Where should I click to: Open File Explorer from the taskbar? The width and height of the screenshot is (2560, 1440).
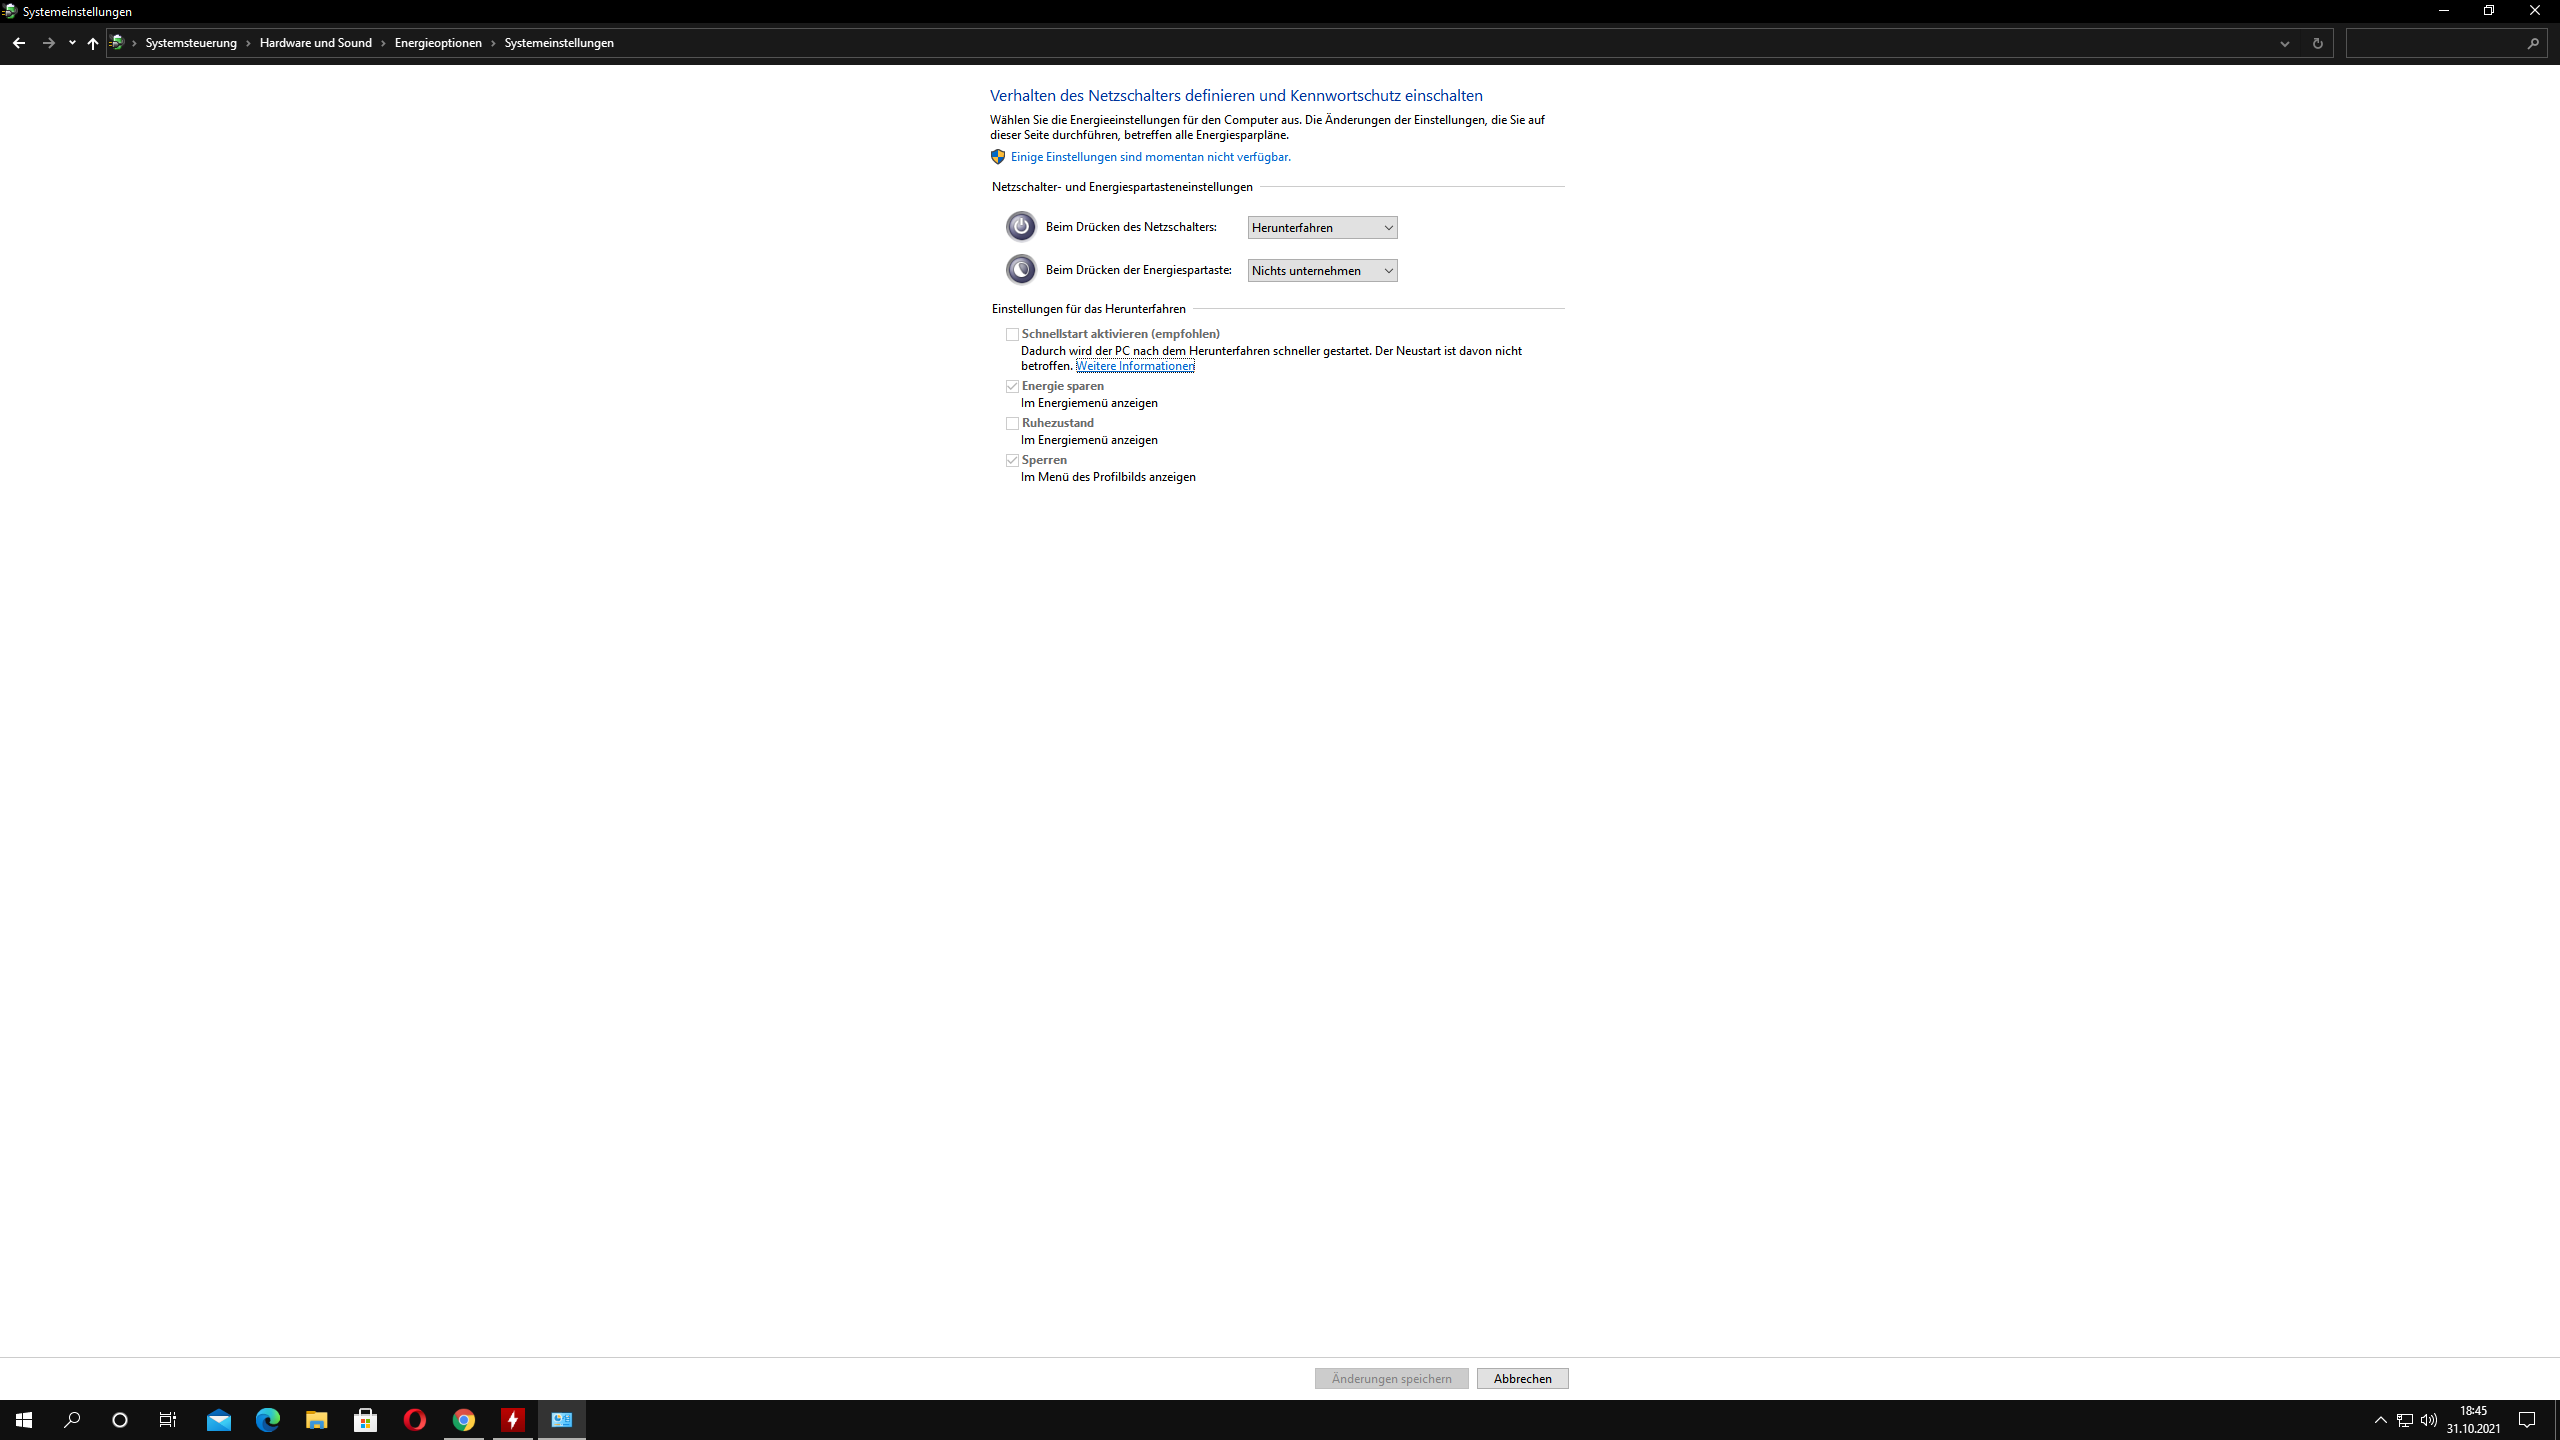[316, 1420]
